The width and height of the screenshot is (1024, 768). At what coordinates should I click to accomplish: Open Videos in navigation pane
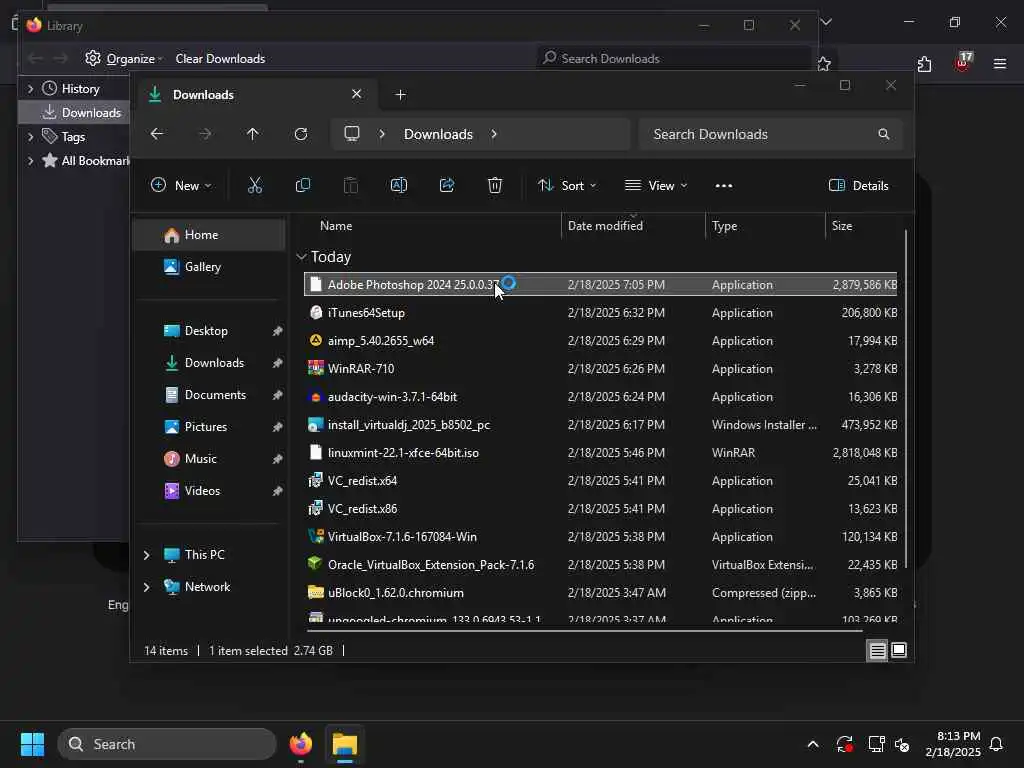pyautogui.click(x=210, y=491)
